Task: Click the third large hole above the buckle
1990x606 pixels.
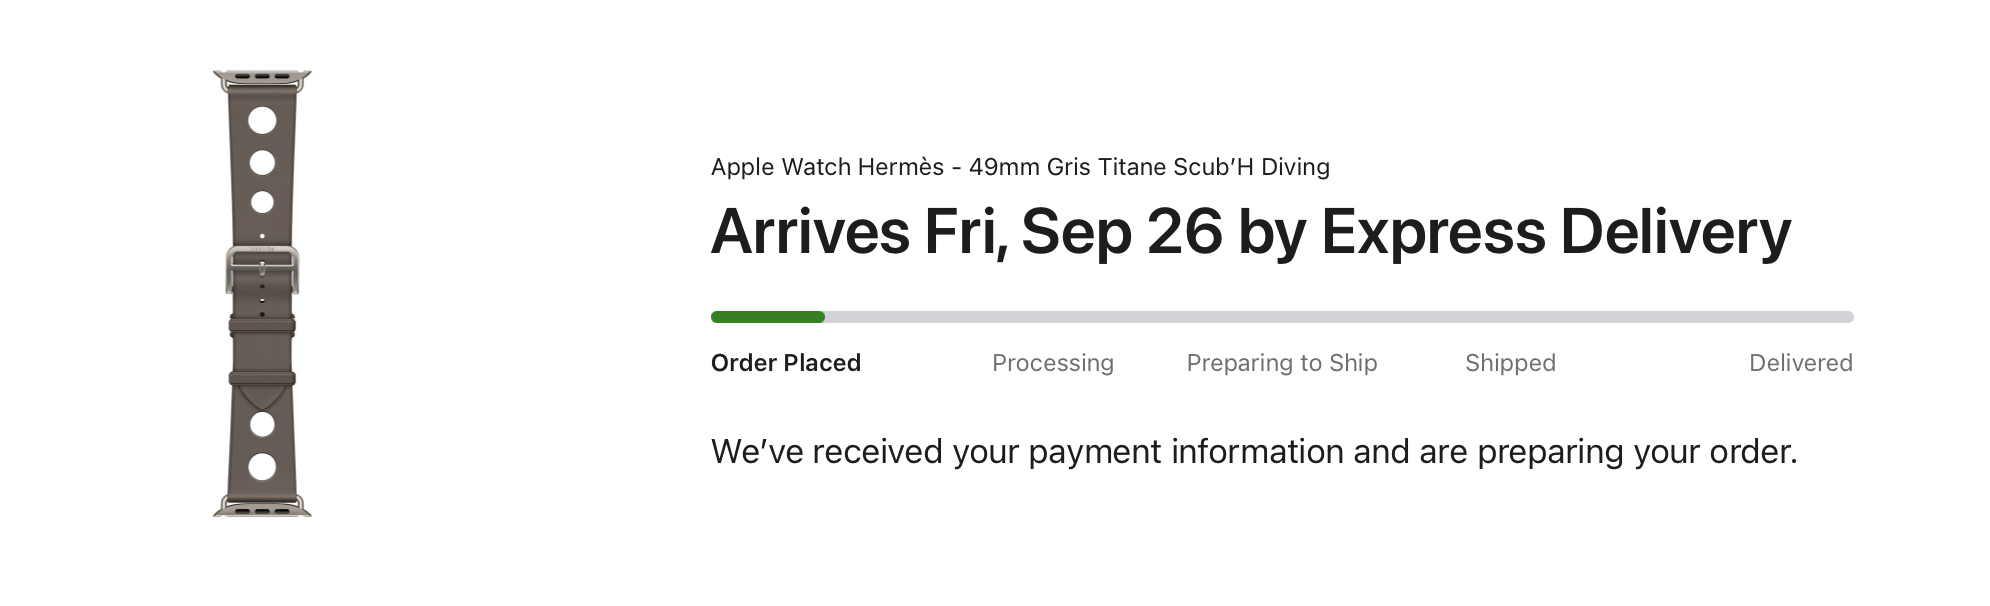Action: tap(262, 202)
